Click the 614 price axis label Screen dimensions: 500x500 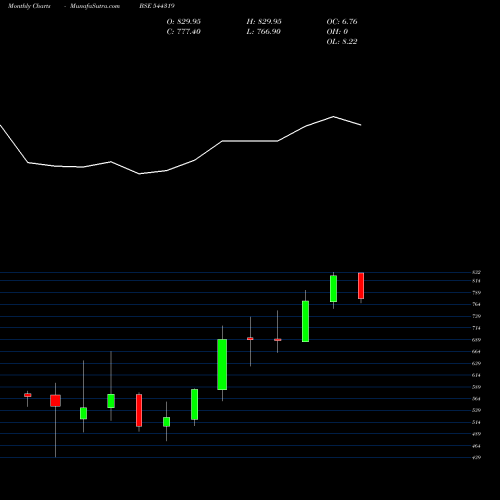click(x=476, y=375)
